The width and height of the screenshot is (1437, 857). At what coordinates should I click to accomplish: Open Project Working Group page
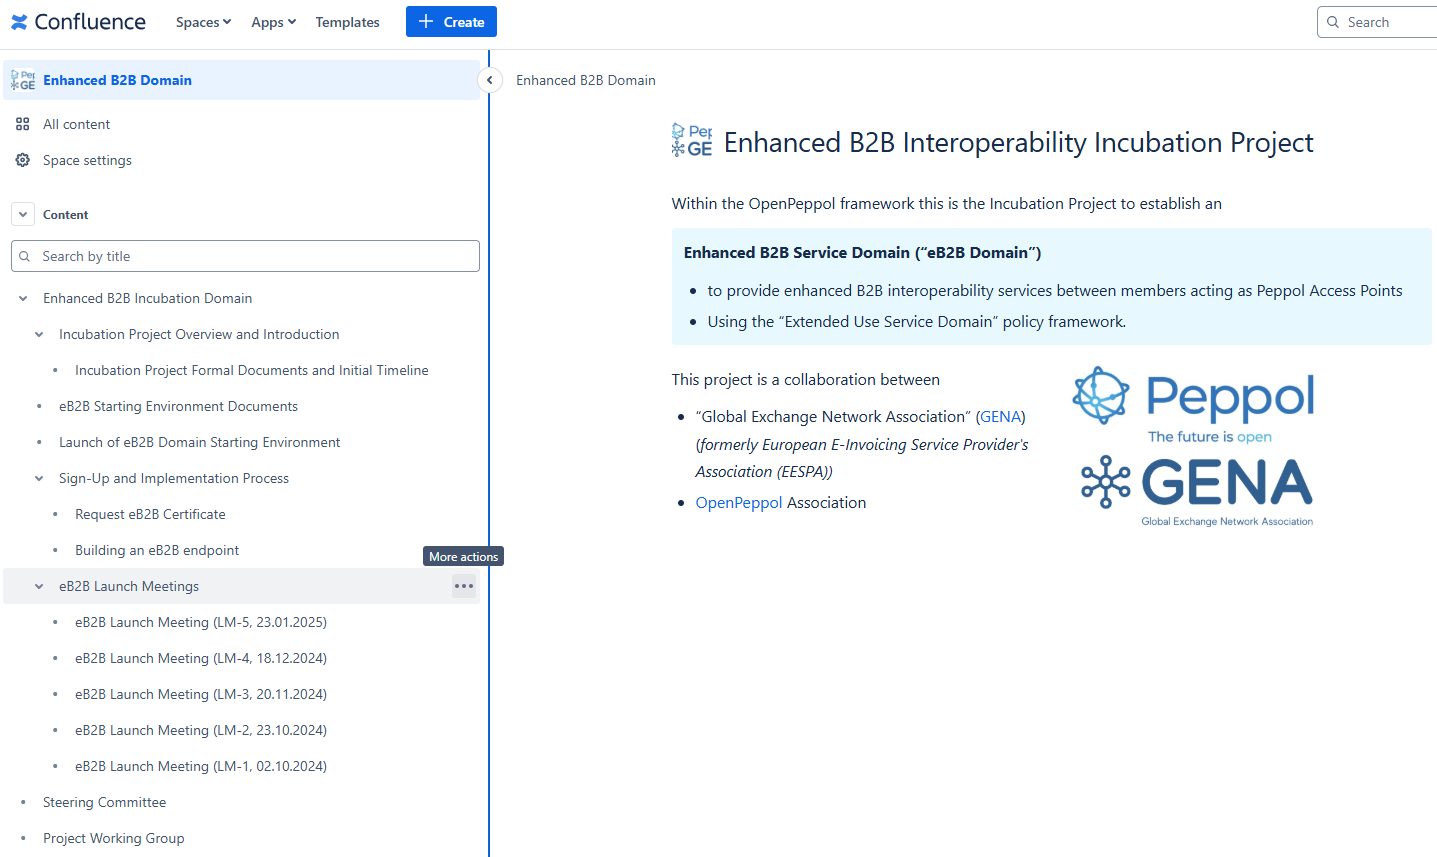click(113, 838)
